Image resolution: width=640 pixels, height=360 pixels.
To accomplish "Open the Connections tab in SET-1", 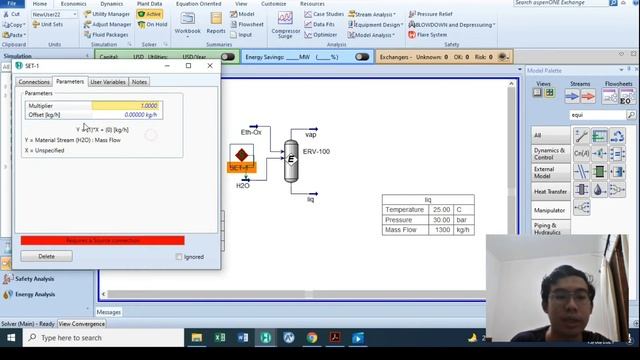I will pos(34,82).
